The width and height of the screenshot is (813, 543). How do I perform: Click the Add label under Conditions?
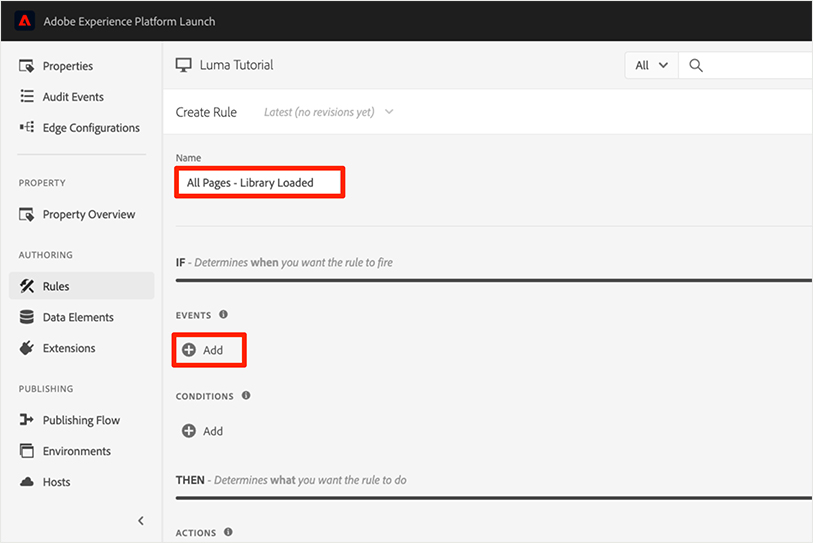click(x=213, y=431)
